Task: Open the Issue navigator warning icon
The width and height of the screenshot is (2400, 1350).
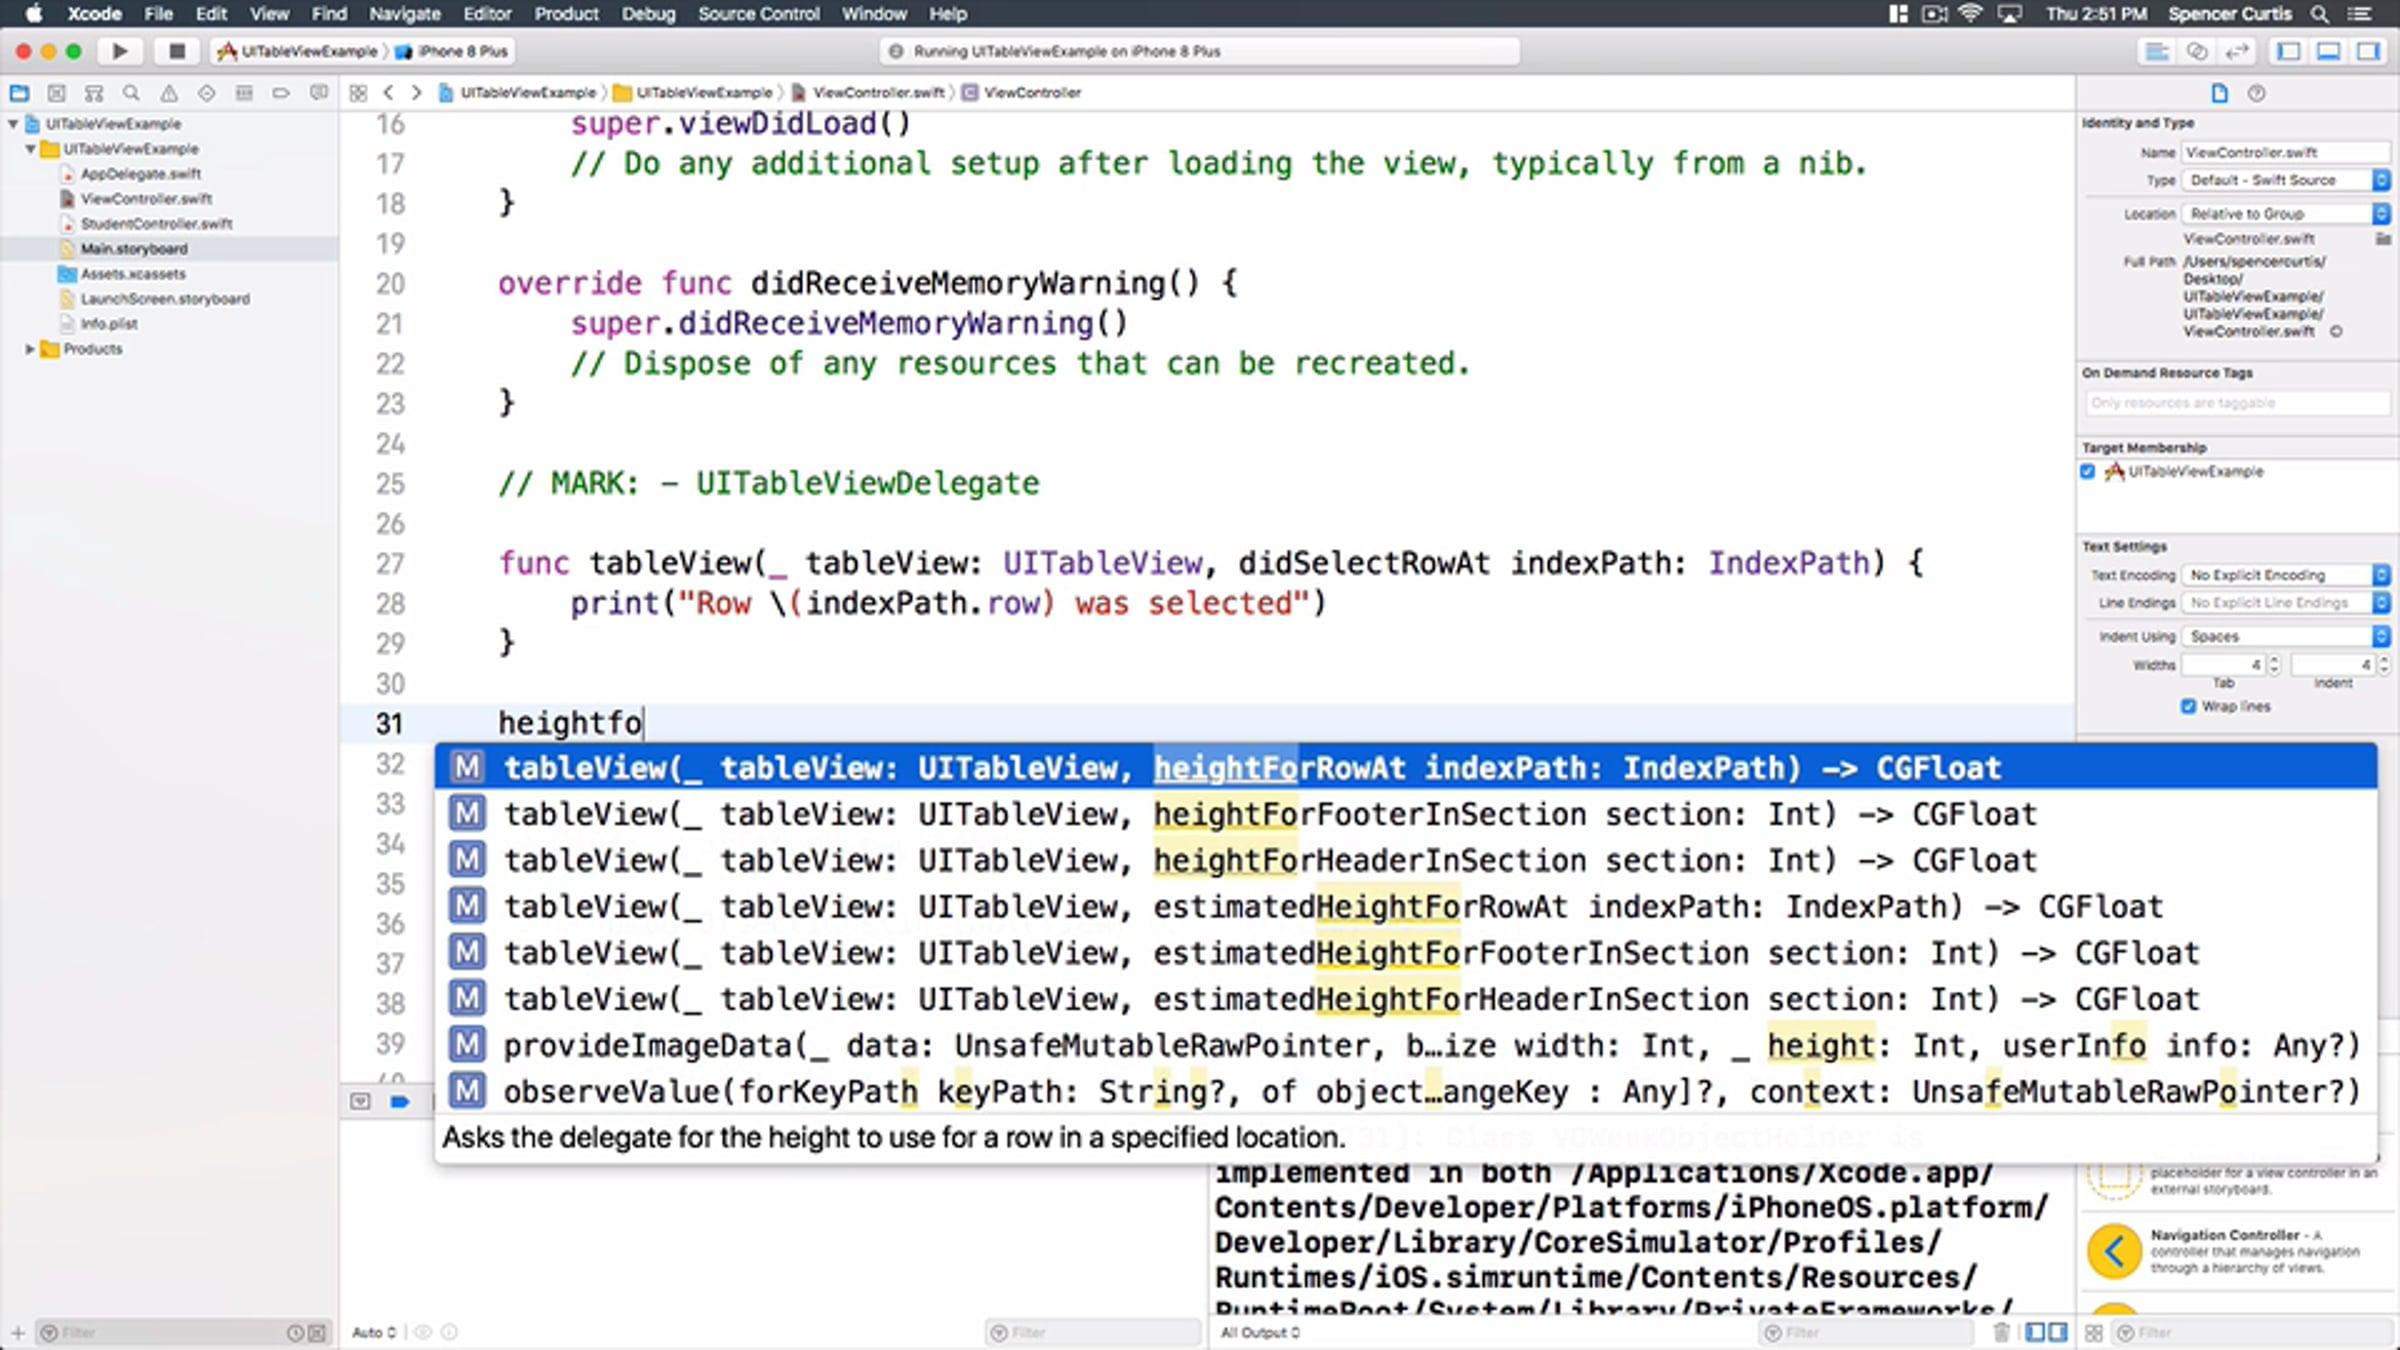Action: pyautogui.click(x=169, y=93)
